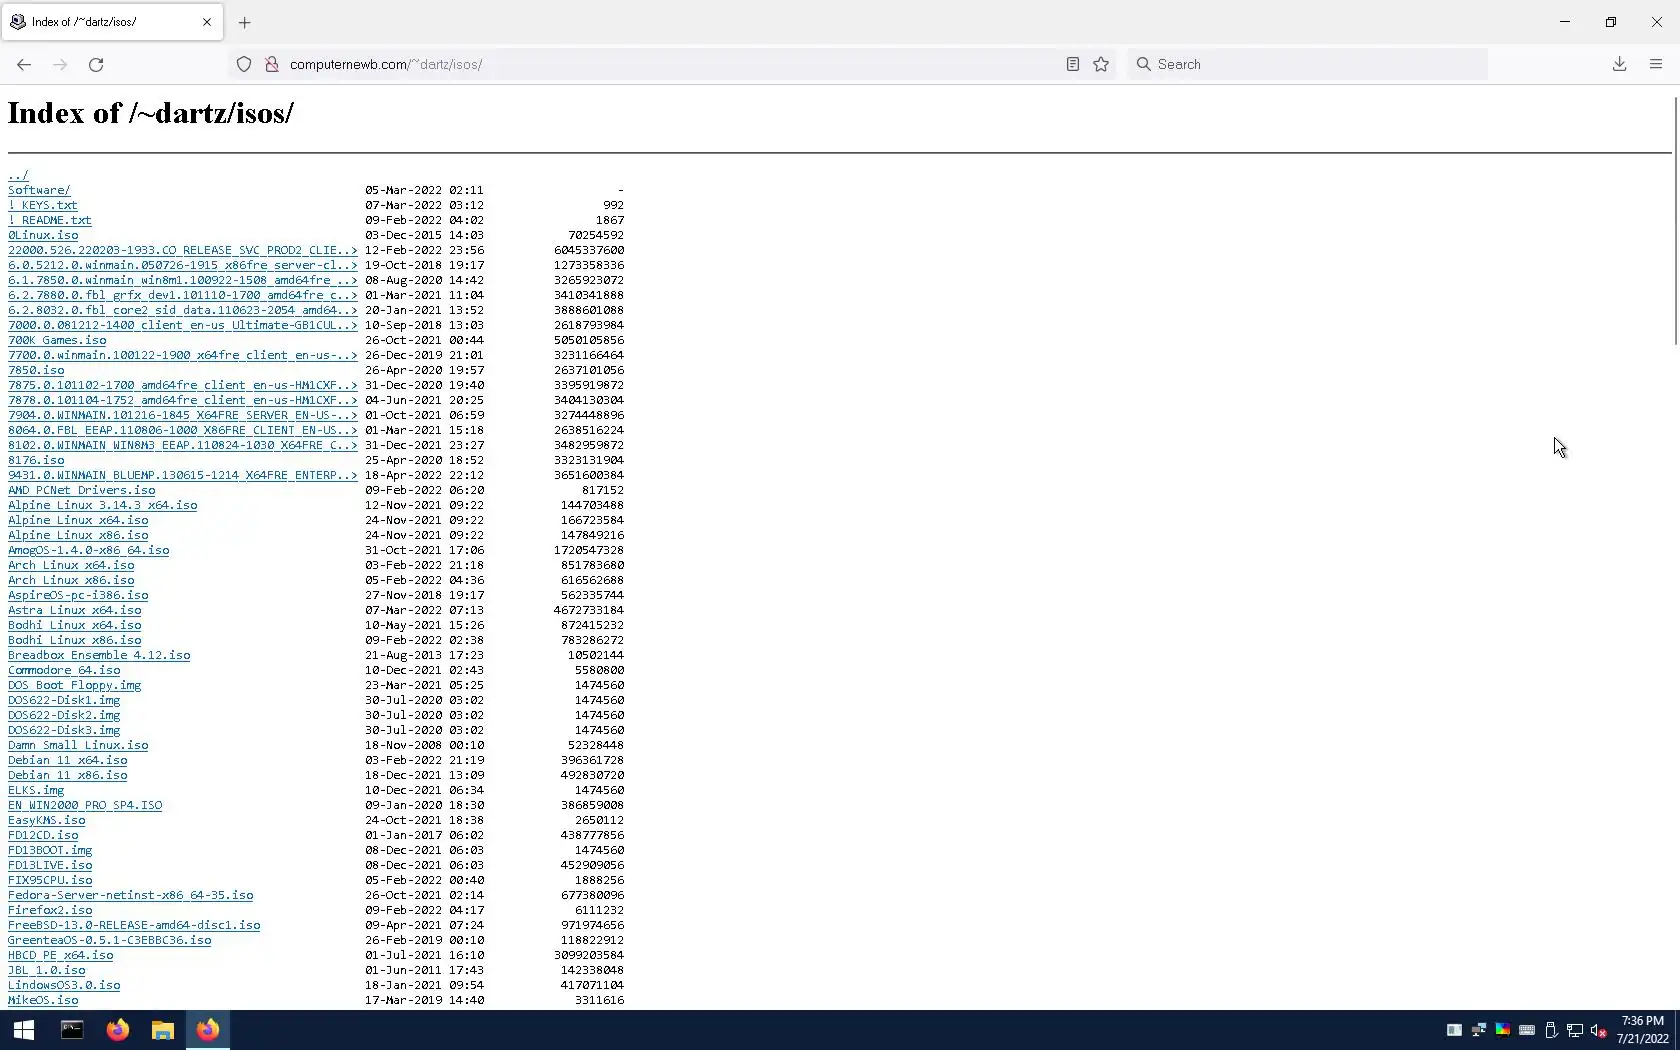The image size is (1680, 1050).
Task: Open a new browser tab
Action: 245,22
